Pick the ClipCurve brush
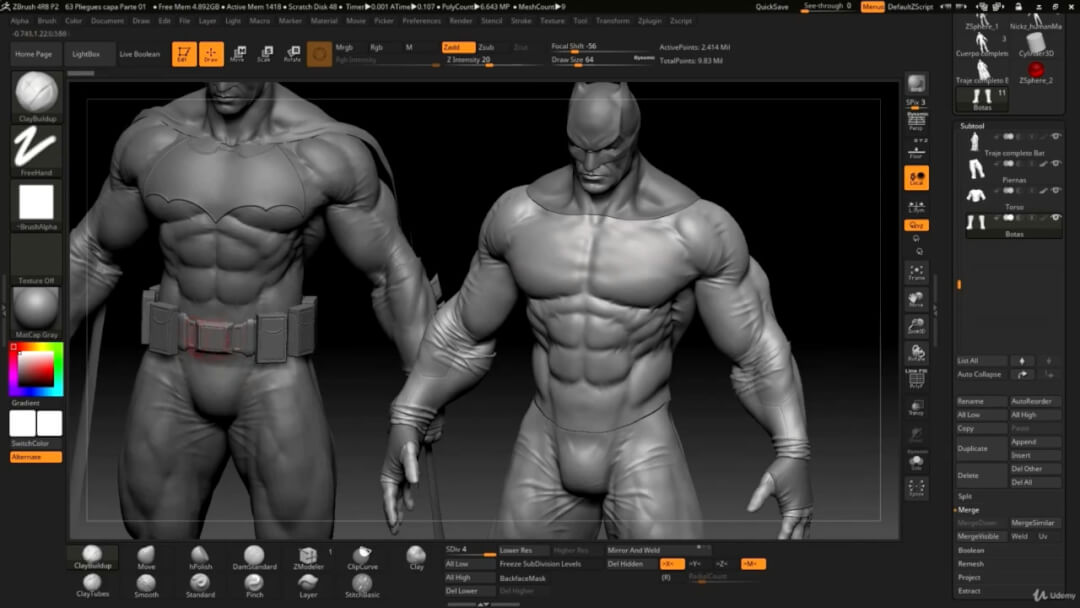The height and width of the screenshot is (608, 1080). (362, 557)
